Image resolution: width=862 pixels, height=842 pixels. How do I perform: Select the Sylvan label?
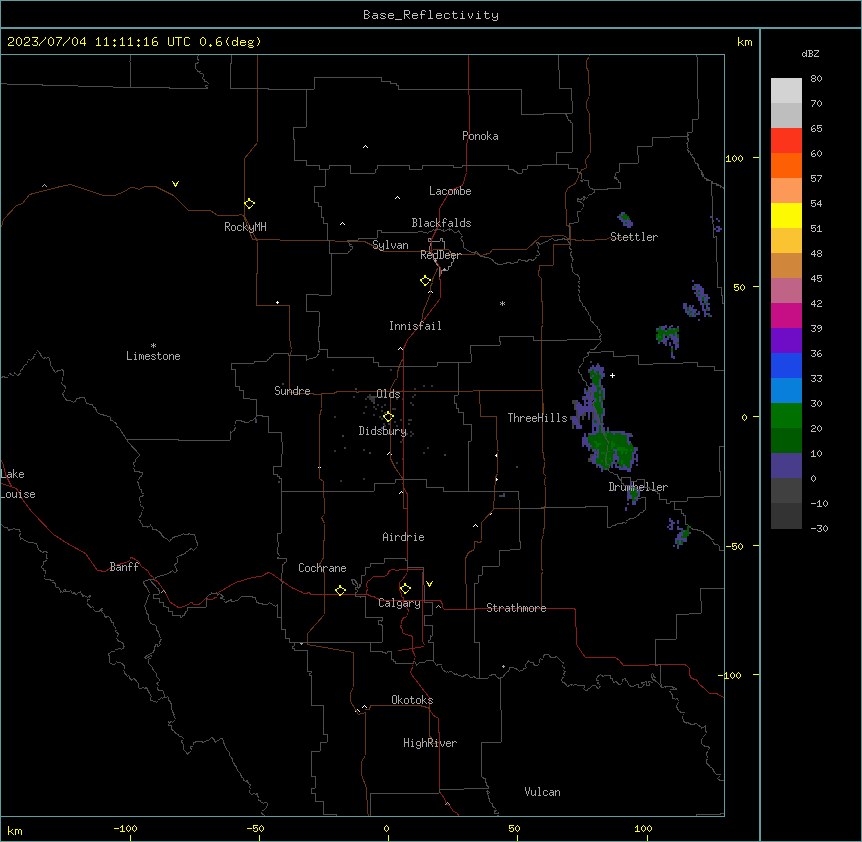pos(390,245)
